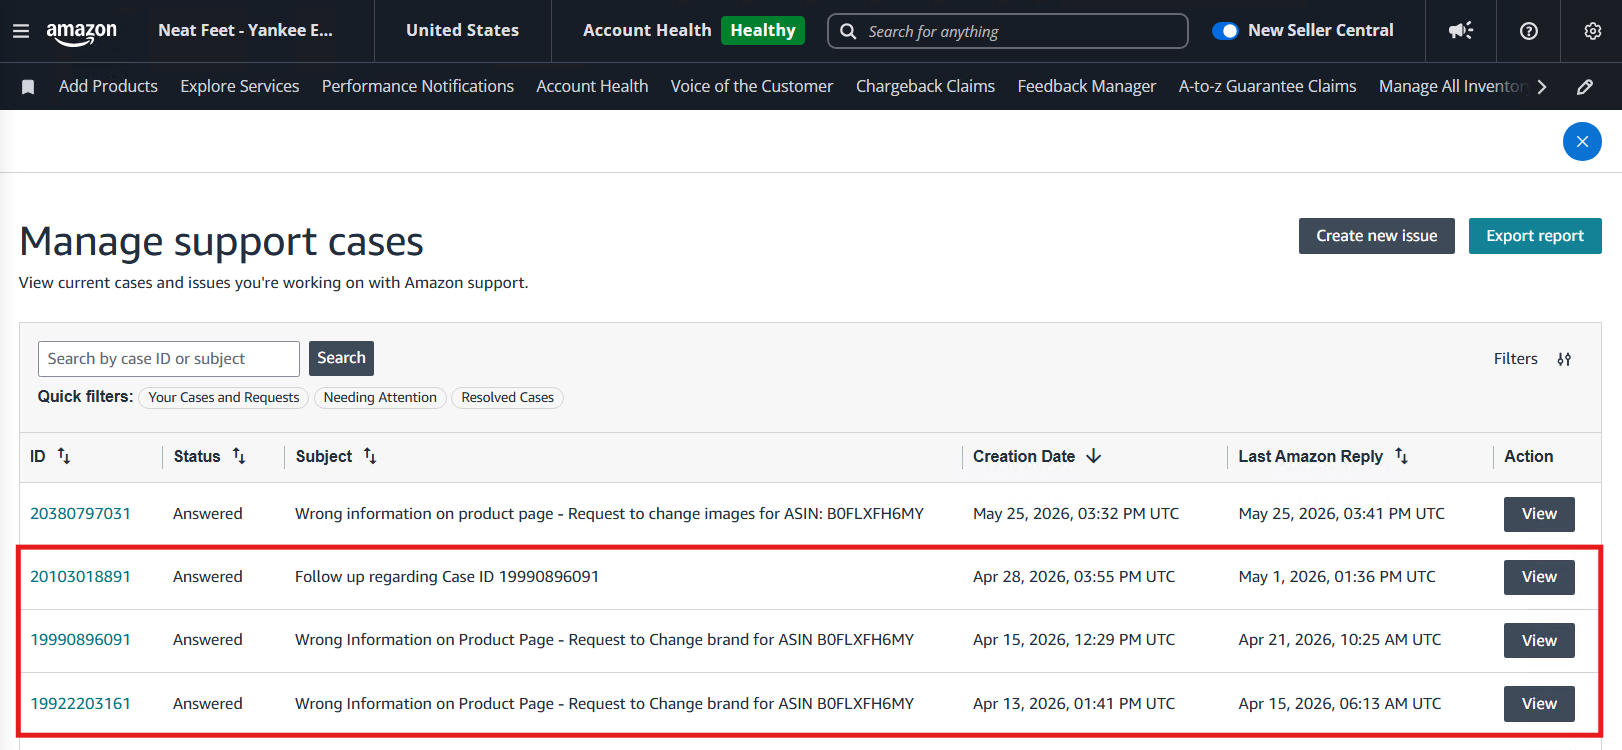The image size is (1622, 750).
Task: Open case ID 19990896091 link
Action: pyautogui.click(x=80, y=640)
